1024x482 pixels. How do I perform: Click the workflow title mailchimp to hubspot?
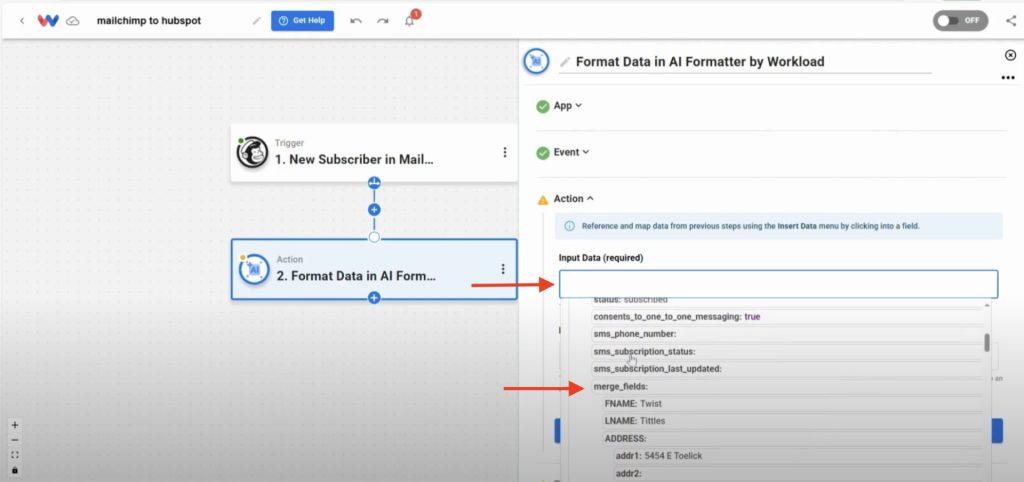pos(149,21)
